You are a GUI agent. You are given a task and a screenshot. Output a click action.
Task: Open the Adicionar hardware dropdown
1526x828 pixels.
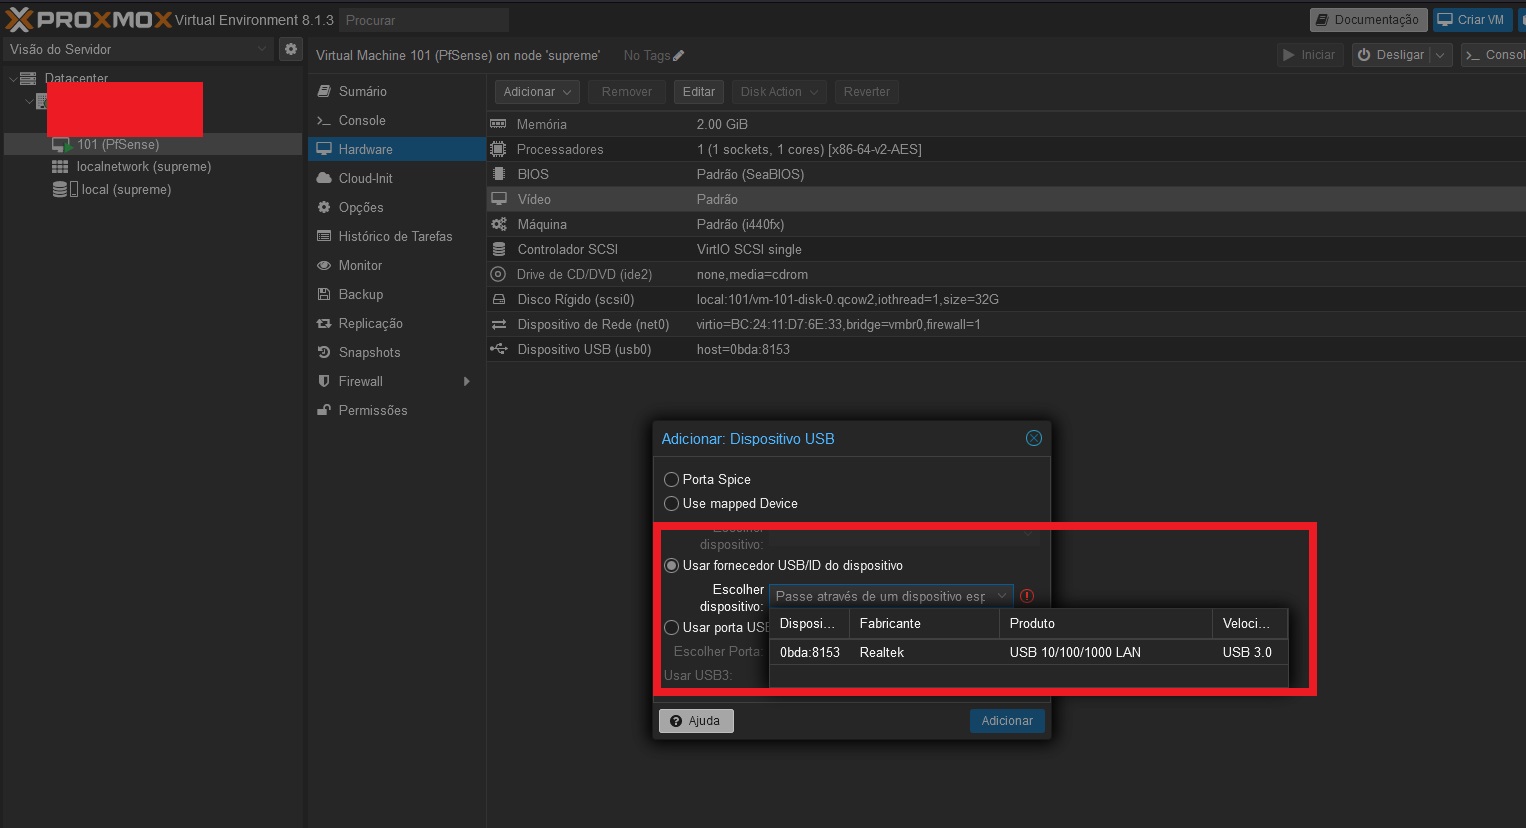point(537,92)
